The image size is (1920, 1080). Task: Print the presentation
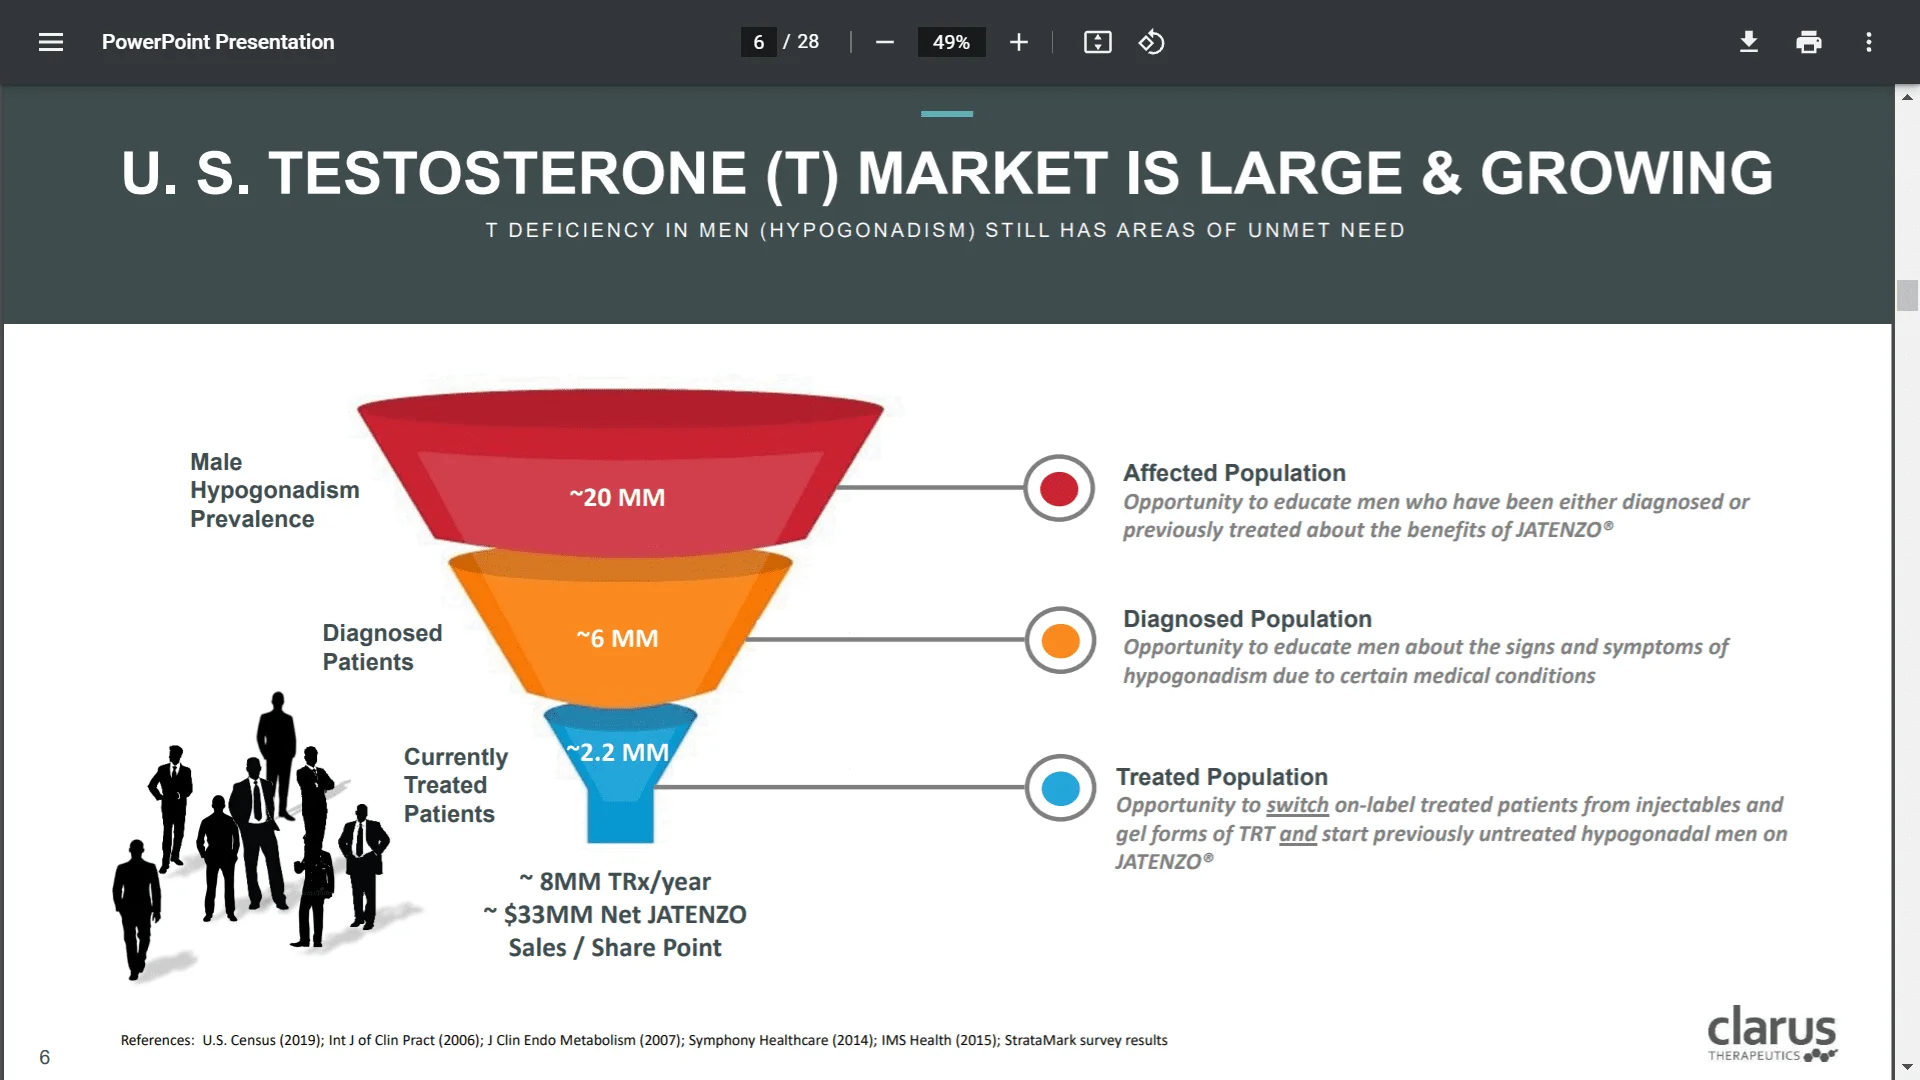click(x=1808, y=42)
